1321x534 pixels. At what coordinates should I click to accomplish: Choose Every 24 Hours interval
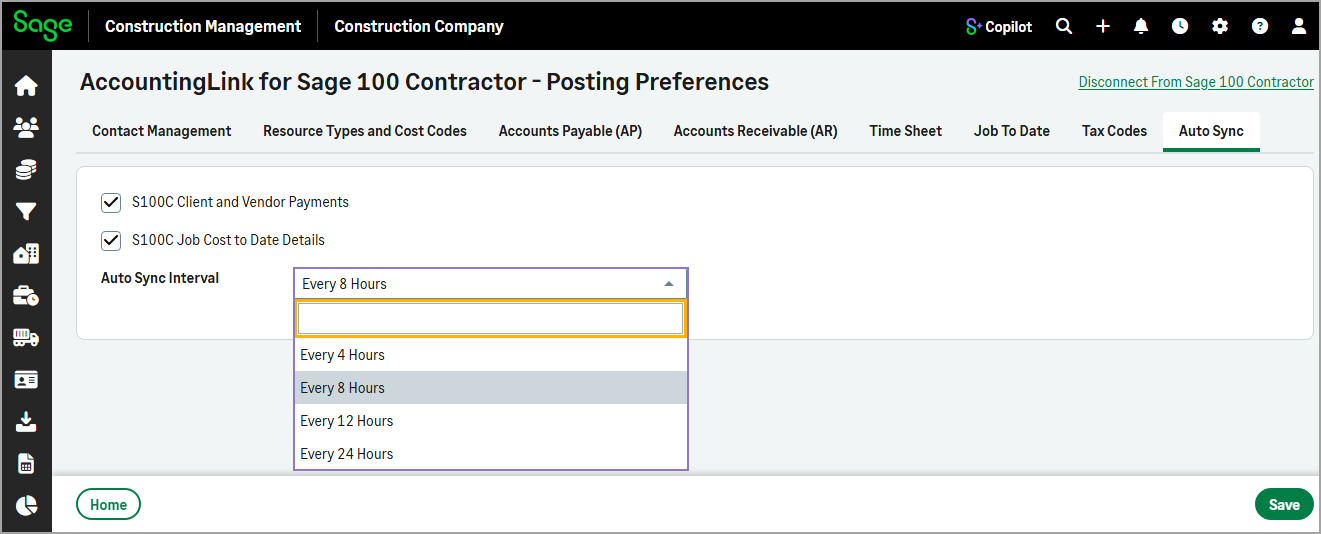coord(347,454)
